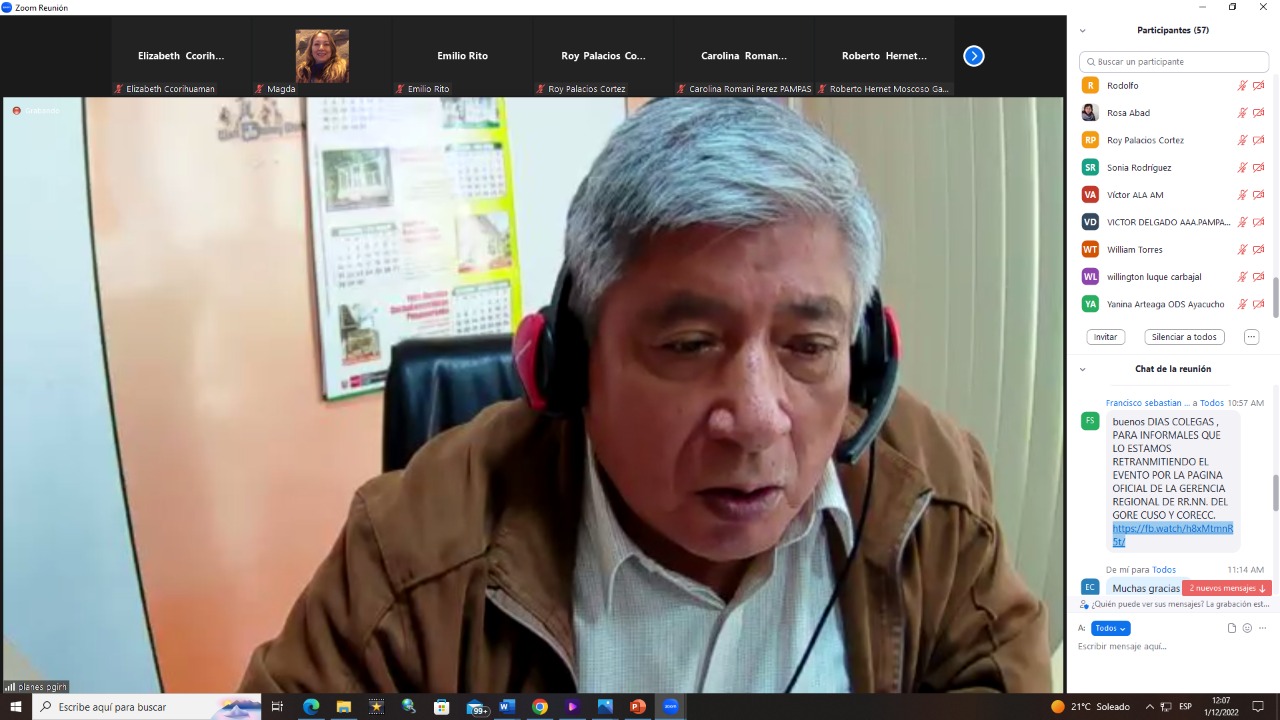Open chat more options ellipsis
The width and height of the screenshot is (1280, 720).
click(x=1263, y=628)
